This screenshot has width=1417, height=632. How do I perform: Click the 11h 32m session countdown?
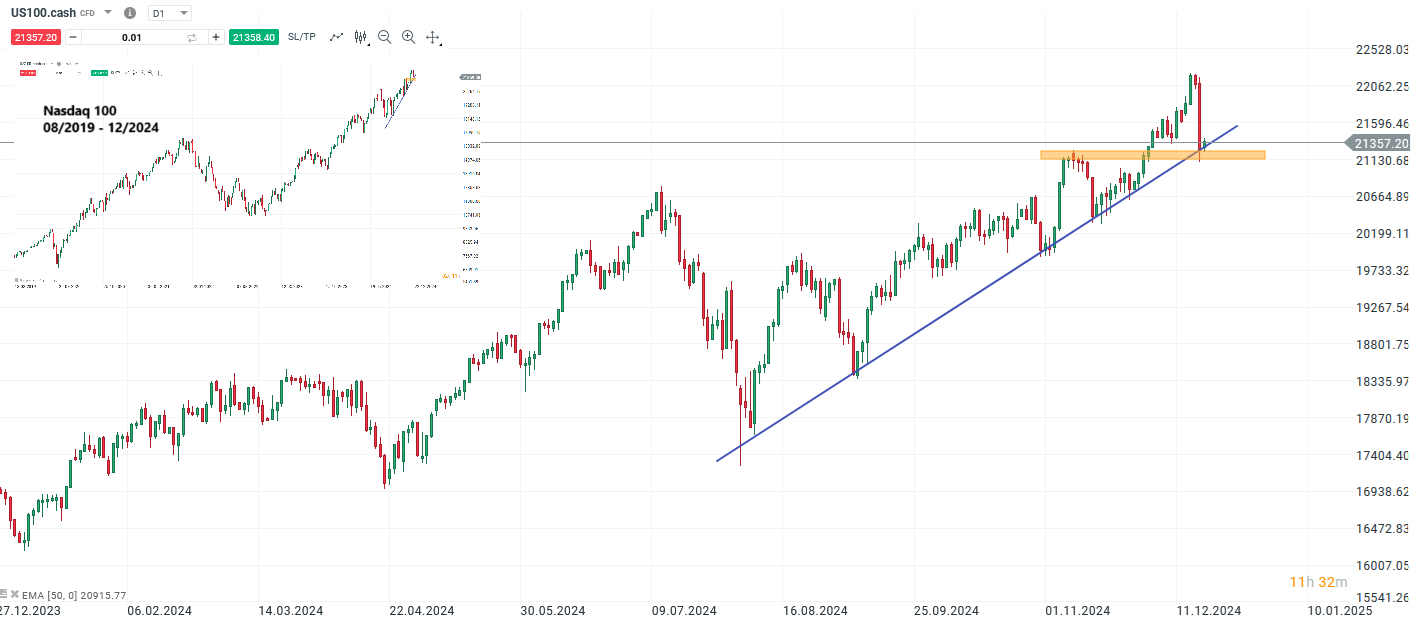coord(1317,581)
